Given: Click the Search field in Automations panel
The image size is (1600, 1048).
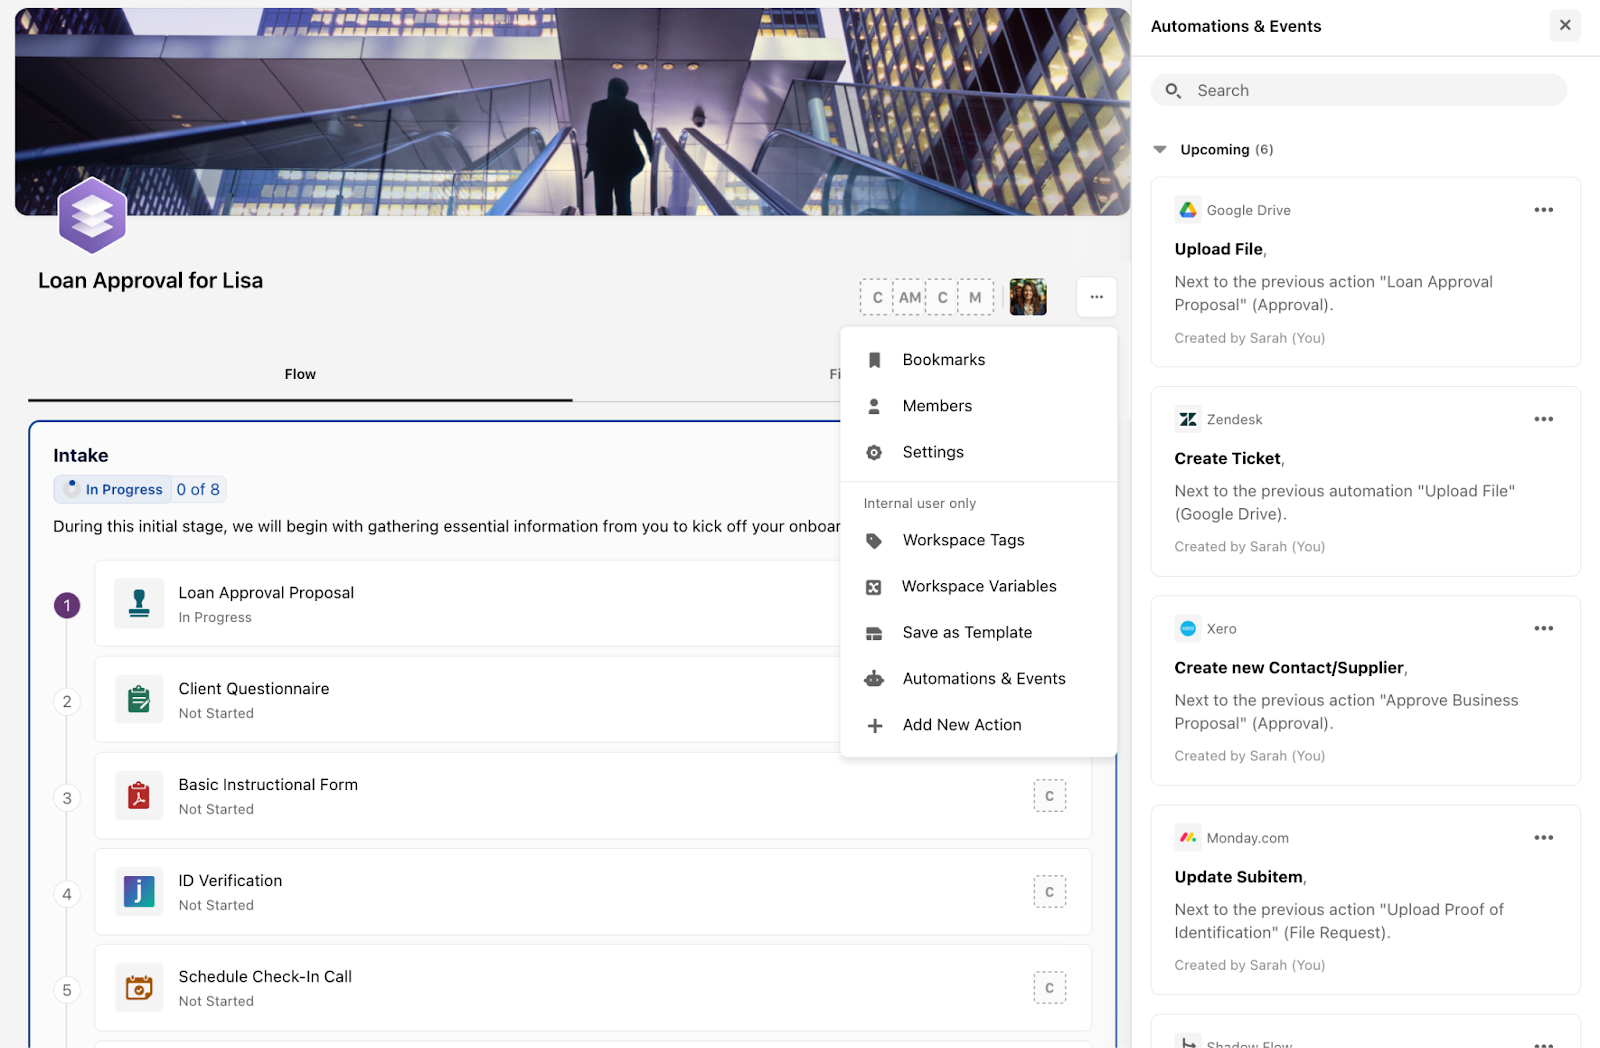Looking at the screenshot, I should [1359, 90].
